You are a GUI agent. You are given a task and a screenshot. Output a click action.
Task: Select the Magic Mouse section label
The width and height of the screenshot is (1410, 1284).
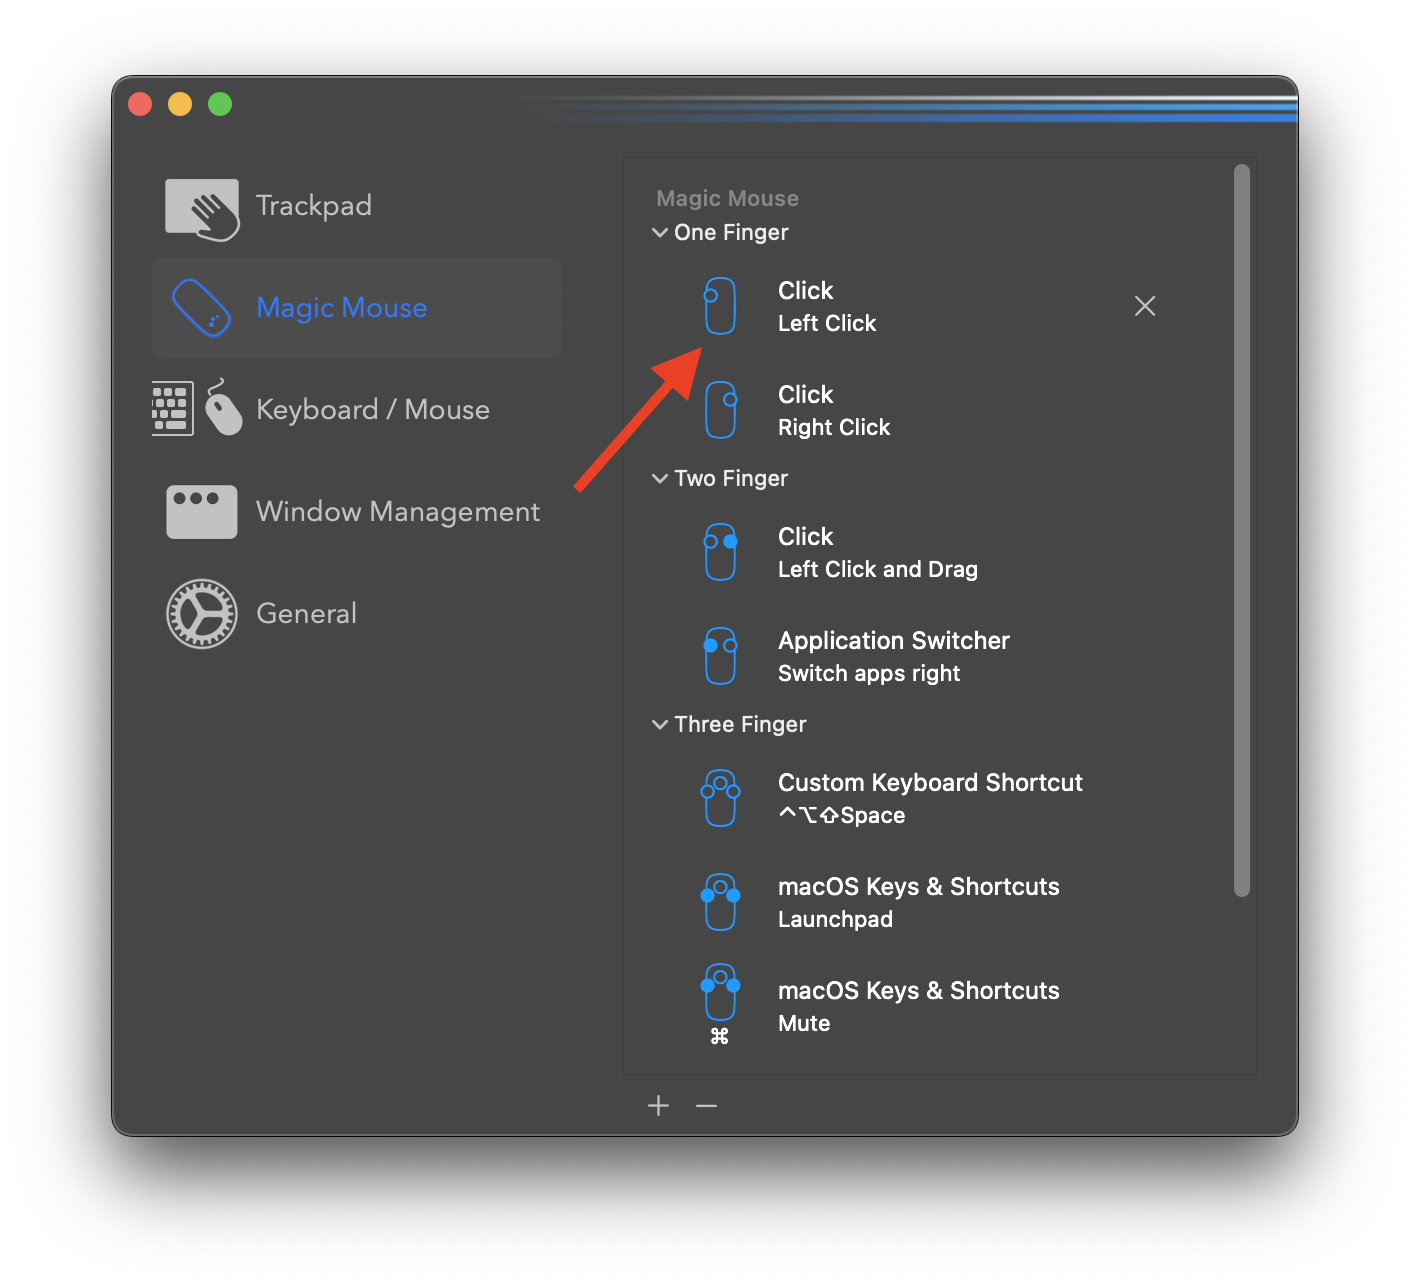(341, 308)
